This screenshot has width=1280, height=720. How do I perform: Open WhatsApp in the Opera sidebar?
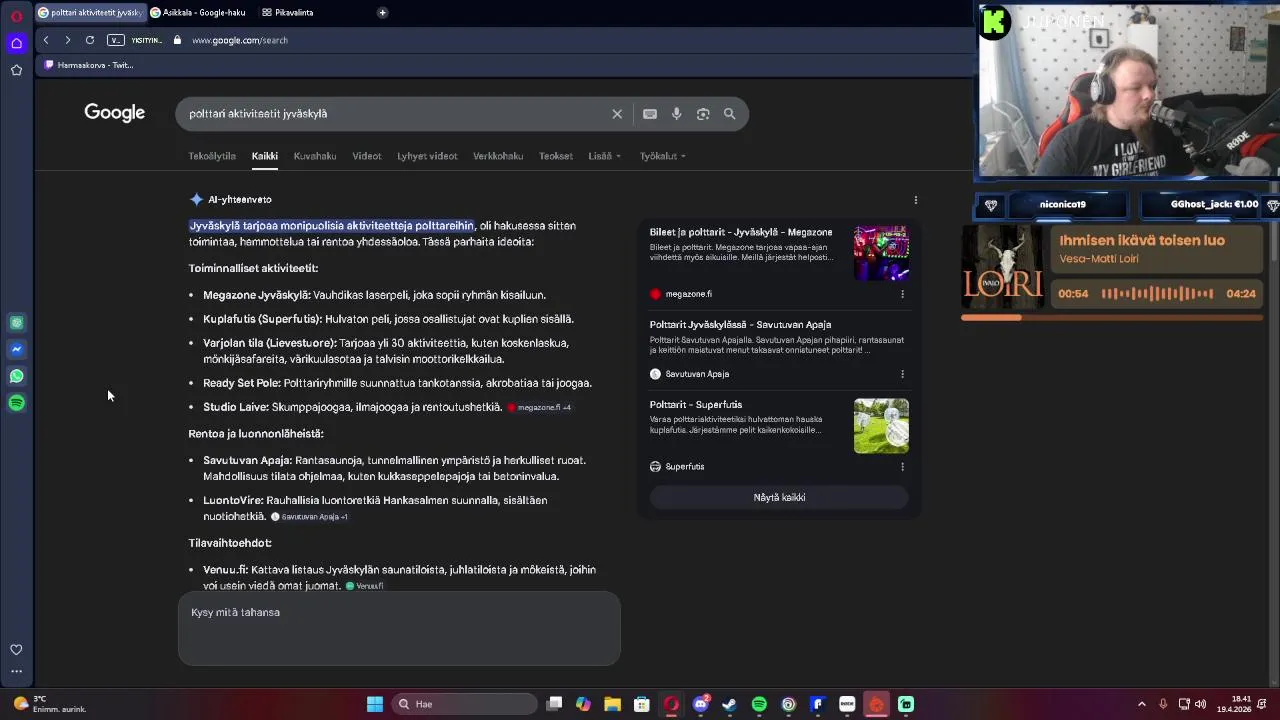tap(16, 376)
